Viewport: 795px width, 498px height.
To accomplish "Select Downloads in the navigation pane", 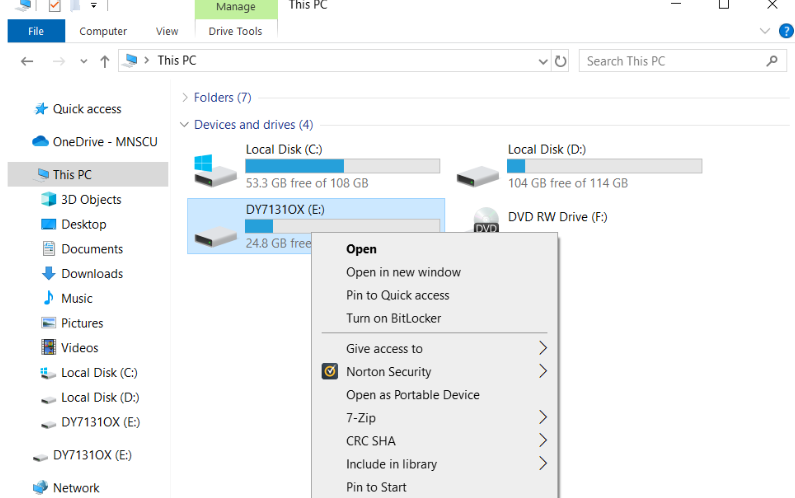I will click(92, 274).
